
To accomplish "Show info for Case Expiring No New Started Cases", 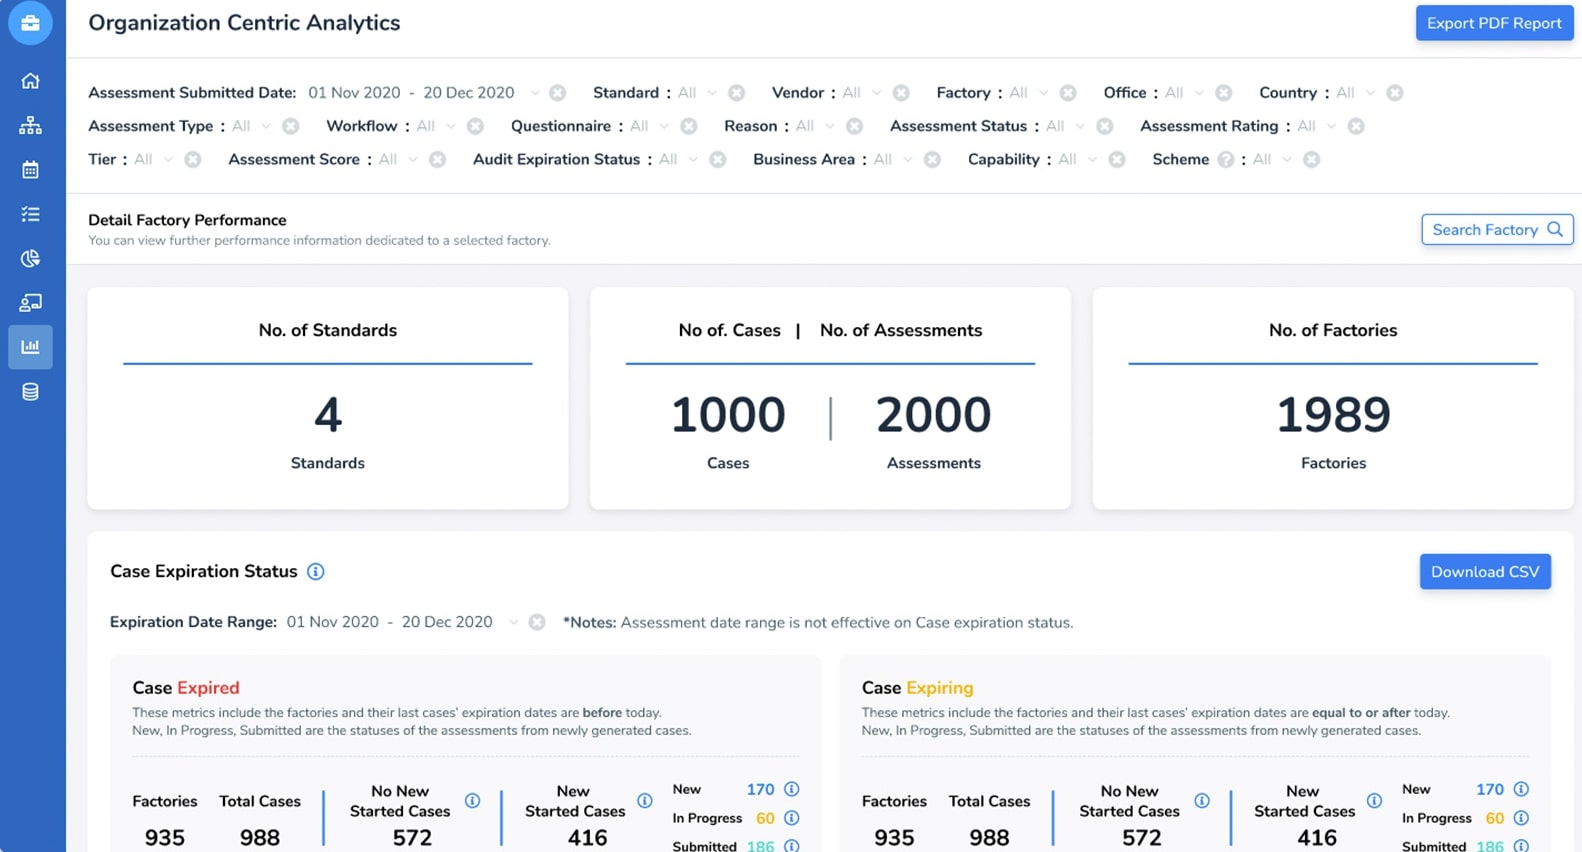I will click(x=1202, y=801).
